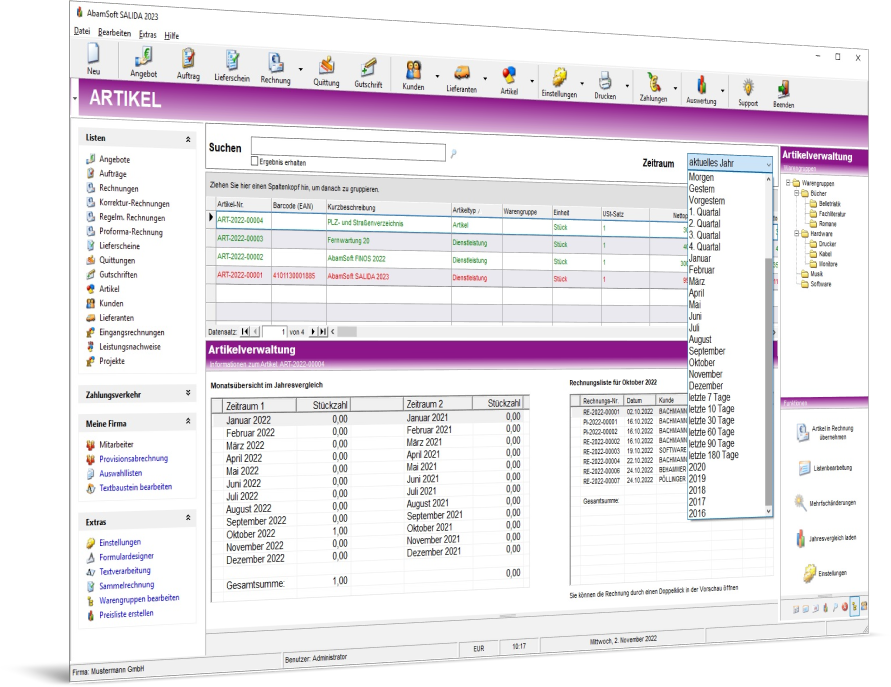Open the Mitarbeiter entry
891x687 pixels.
116,444
